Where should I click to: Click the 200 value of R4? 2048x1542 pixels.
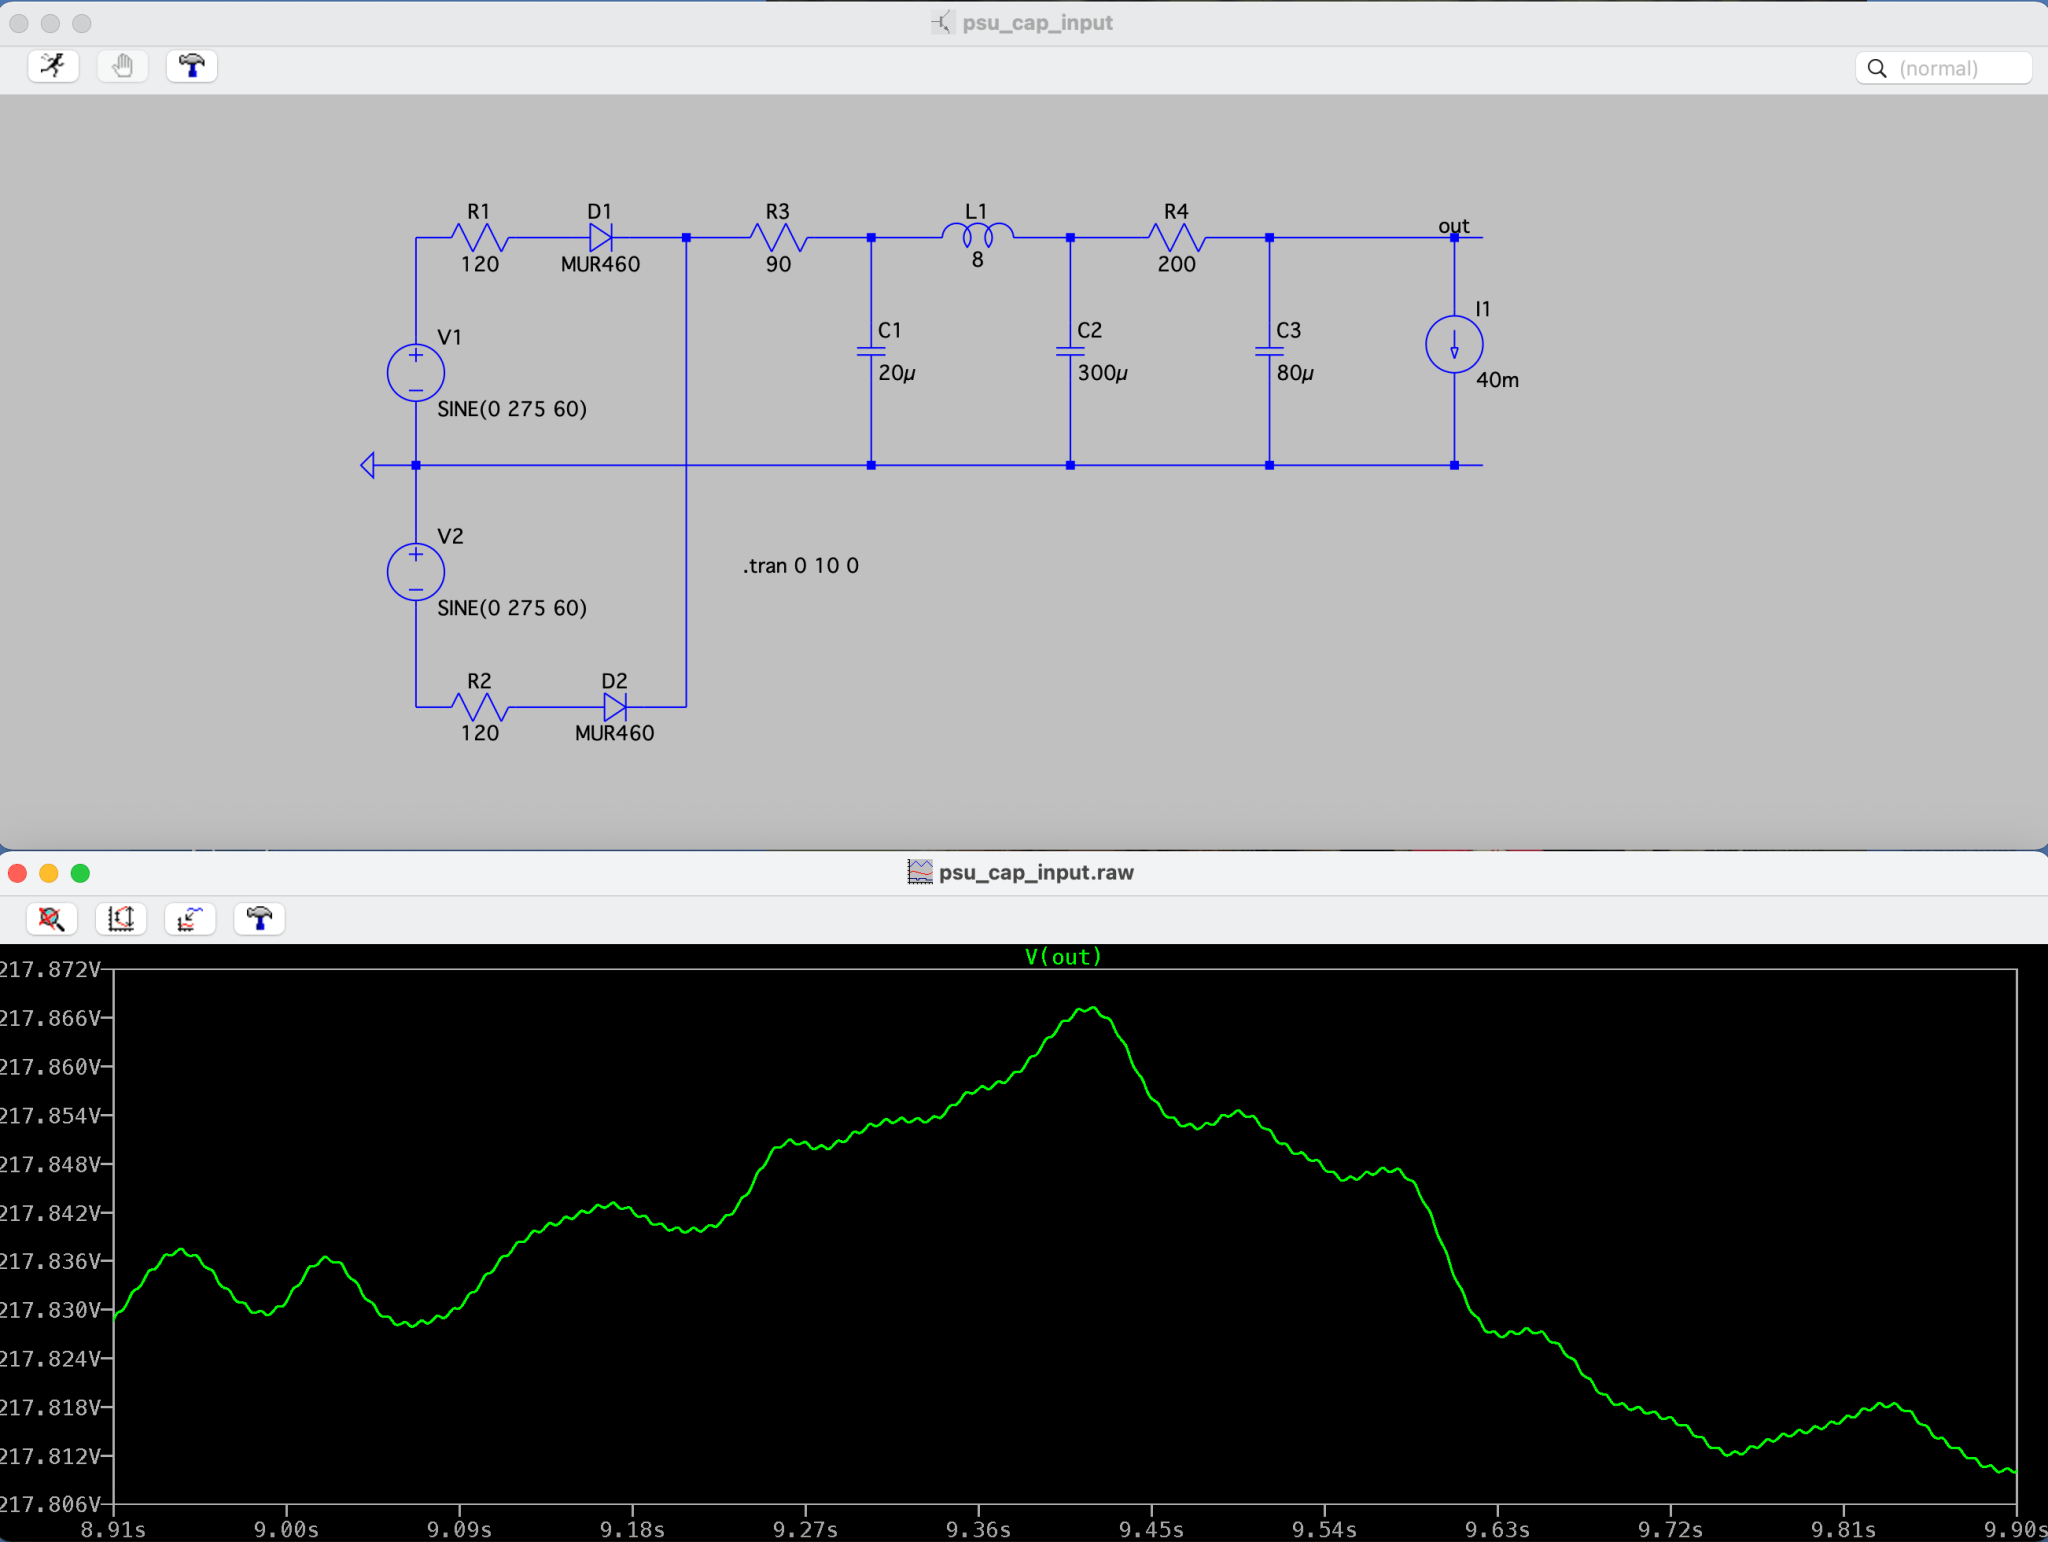pos(1177,265)
